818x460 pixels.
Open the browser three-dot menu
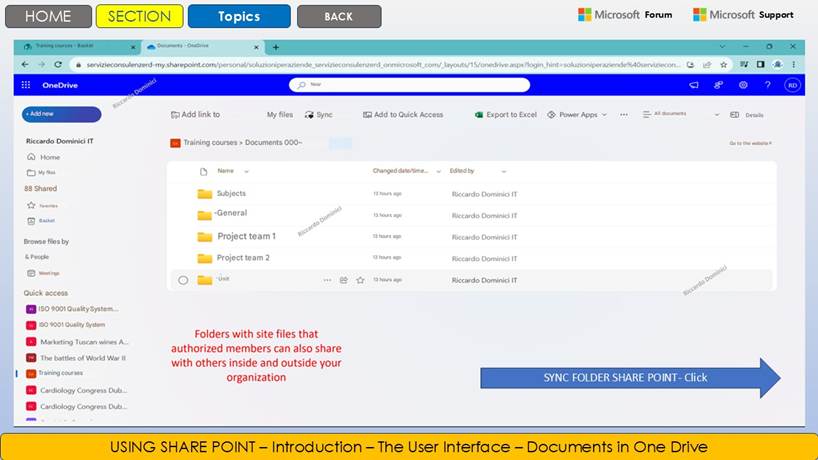click(x=793, y=65)
